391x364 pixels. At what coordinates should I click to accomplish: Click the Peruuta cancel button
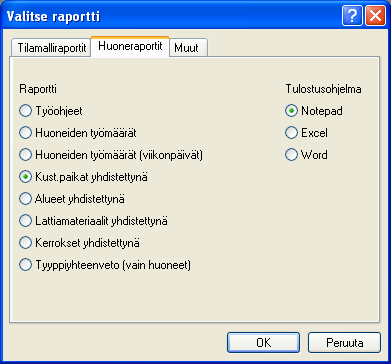pyautogui.click(x=344, y=342)
